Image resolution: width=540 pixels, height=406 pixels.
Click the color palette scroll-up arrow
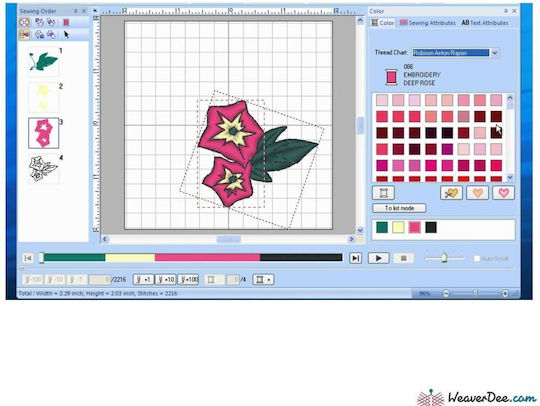click(510, 98)
